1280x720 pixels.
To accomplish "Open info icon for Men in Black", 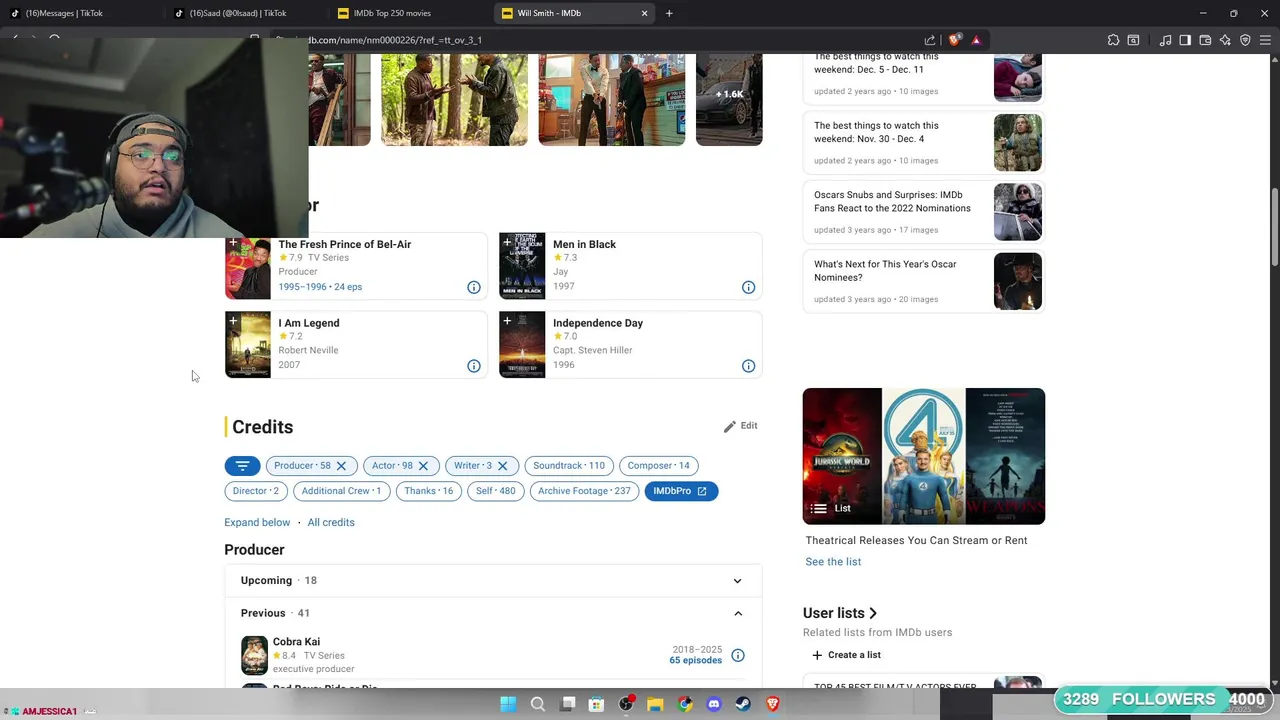I will click(x=748, y=288).
